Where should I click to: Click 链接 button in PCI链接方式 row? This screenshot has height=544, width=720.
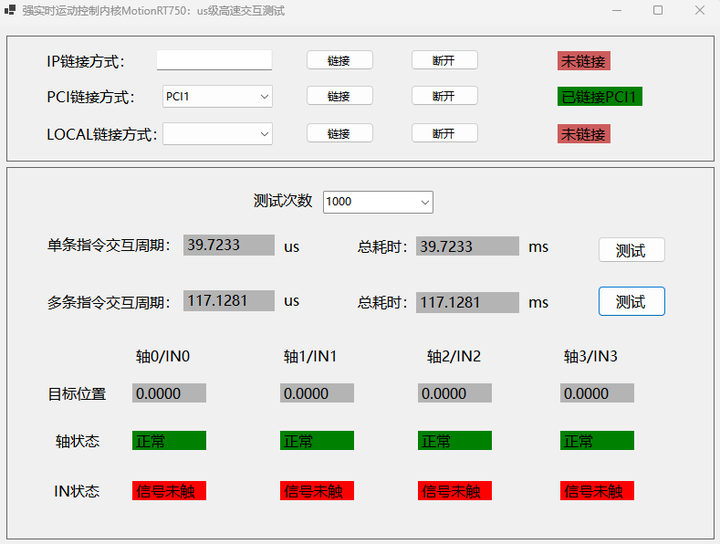[339, 96]
